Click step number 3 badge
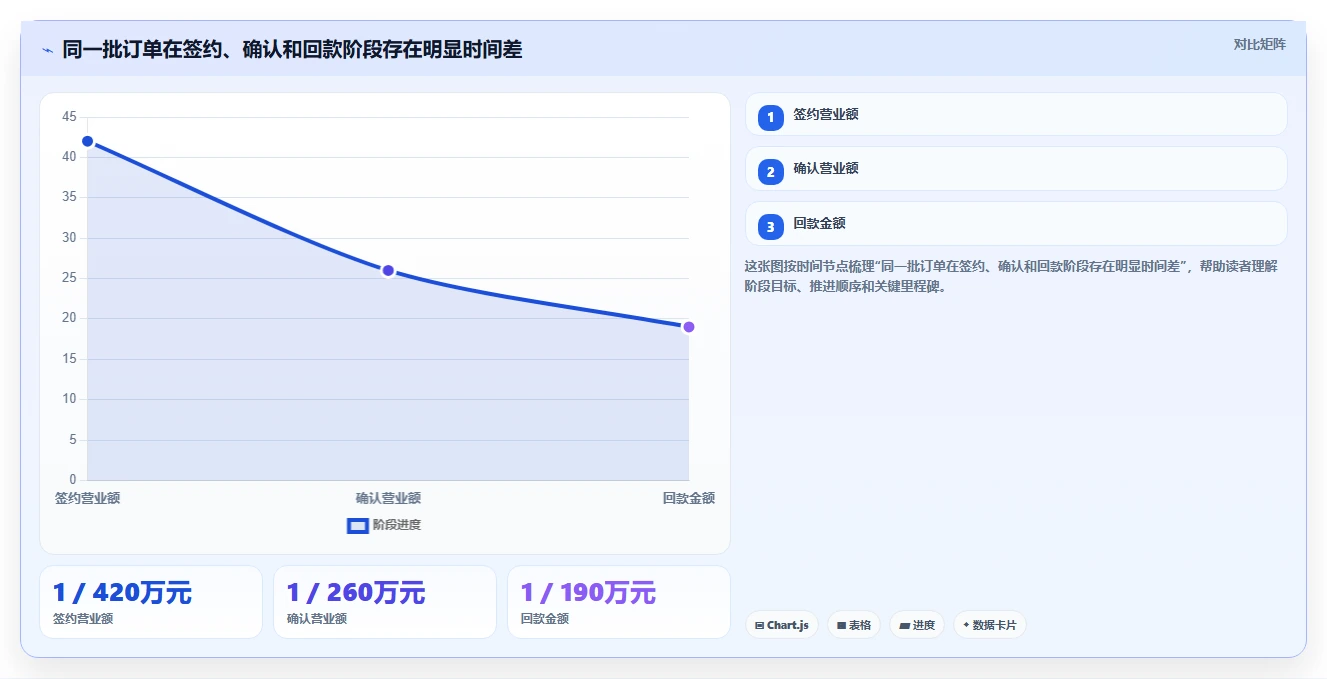The image size is (1327, 679). [770, 227]
